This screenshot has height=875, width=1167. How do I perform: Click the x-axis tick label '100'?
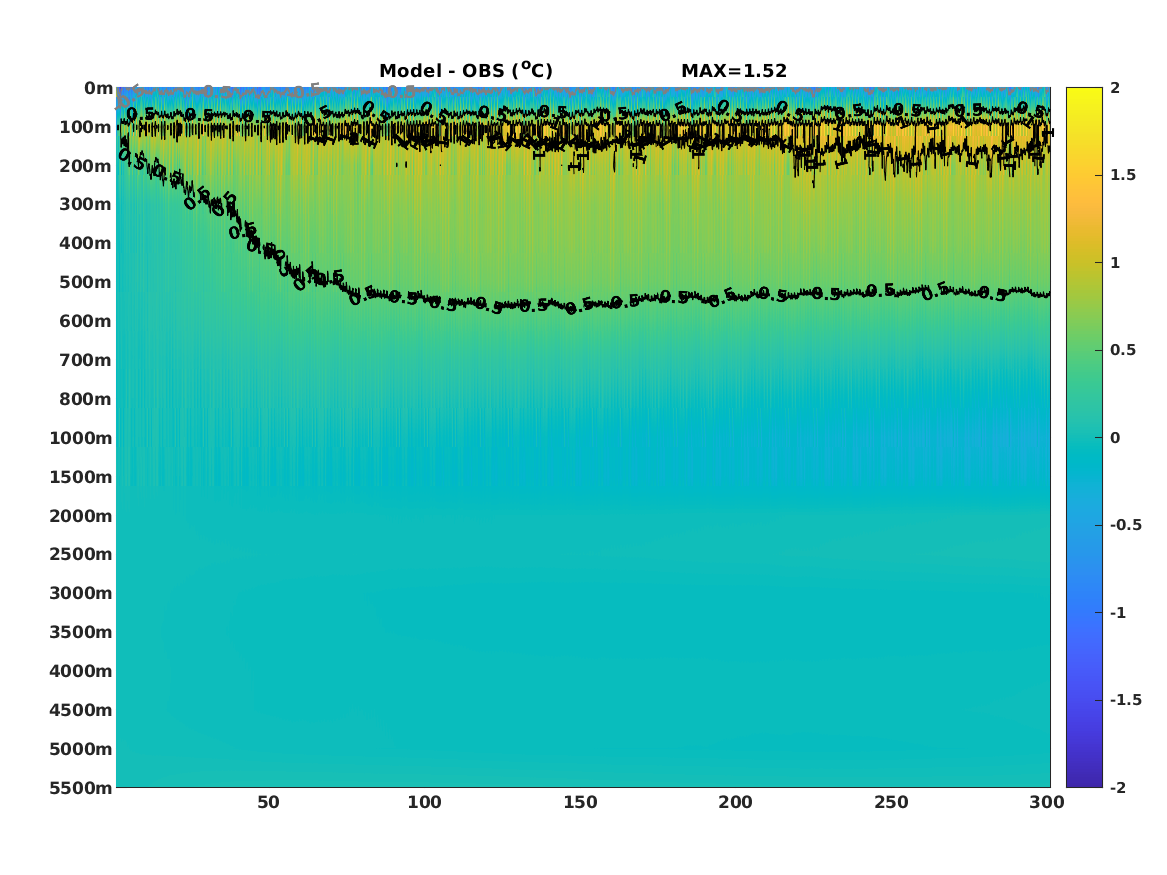(424, 803)
